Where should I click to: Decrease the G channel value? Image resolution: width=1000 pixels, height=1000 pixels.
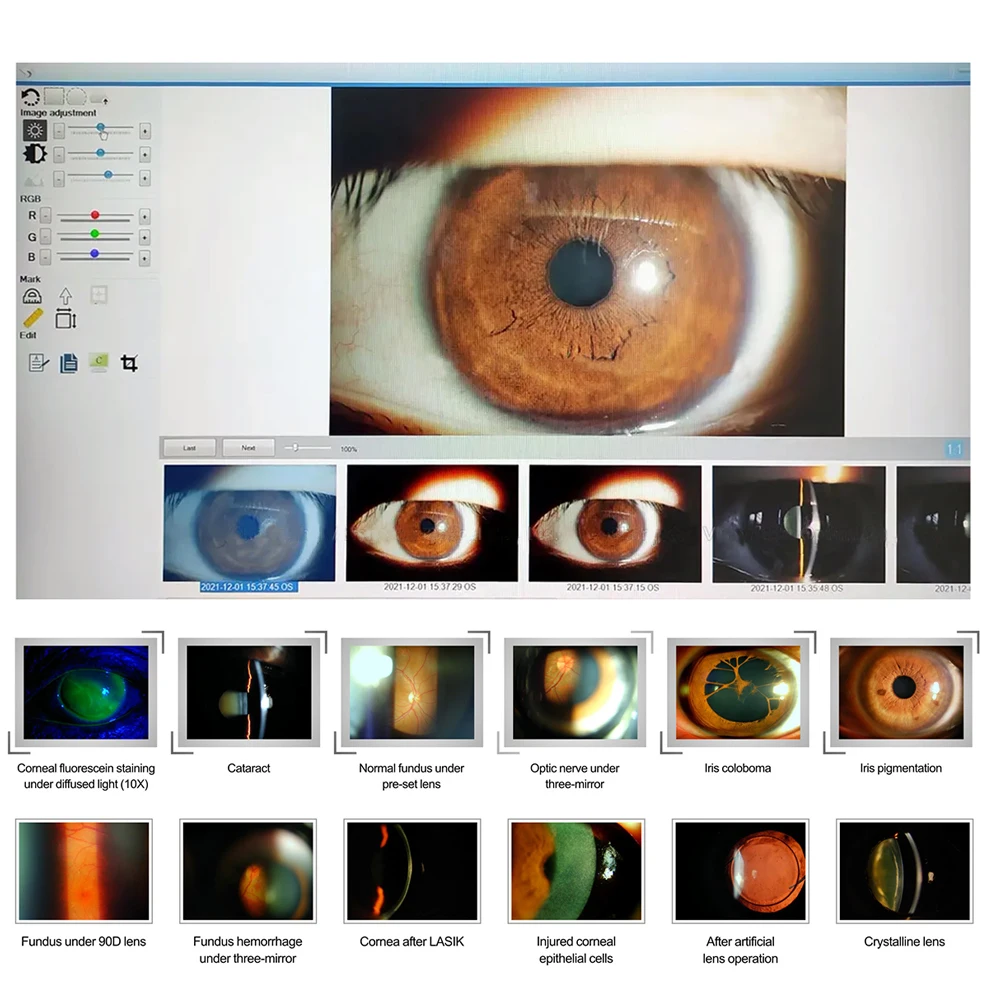tap(45, 237)
